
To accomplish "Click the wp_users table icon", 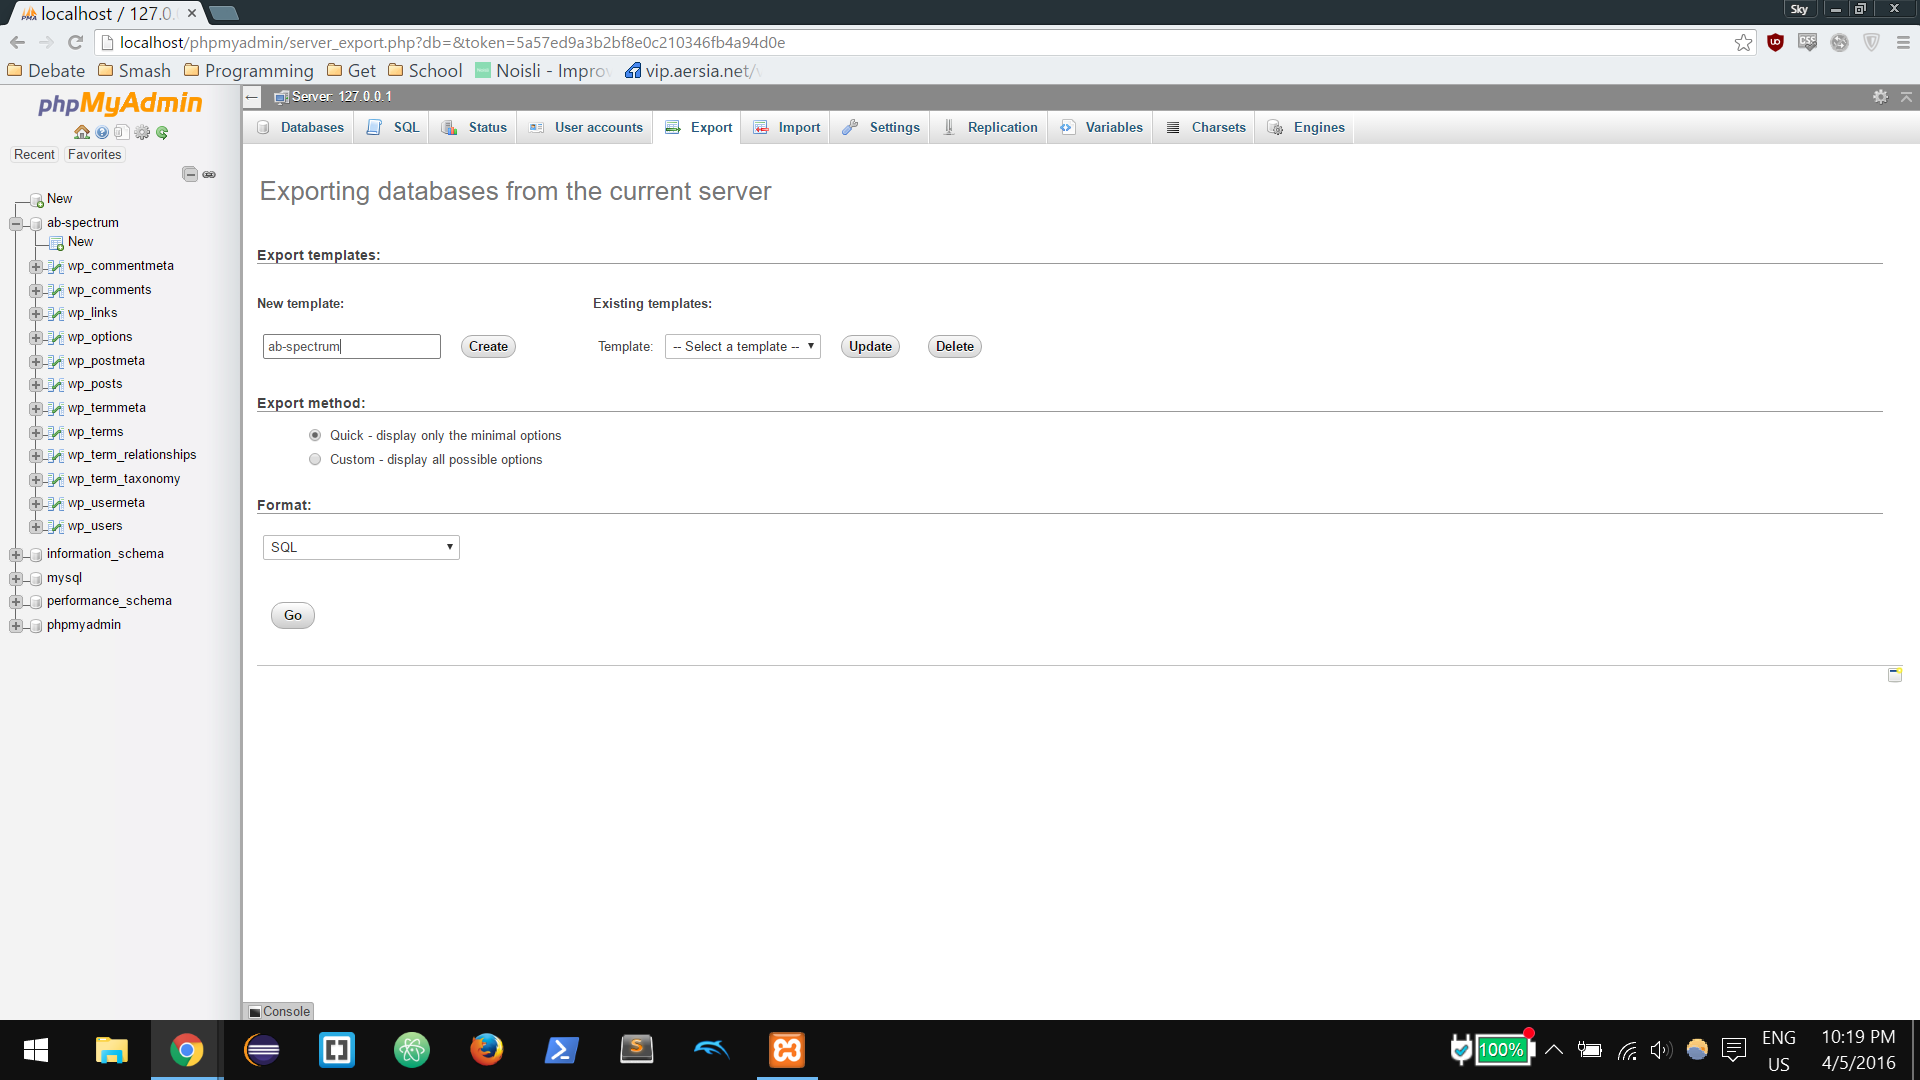I will click(57, 527).
